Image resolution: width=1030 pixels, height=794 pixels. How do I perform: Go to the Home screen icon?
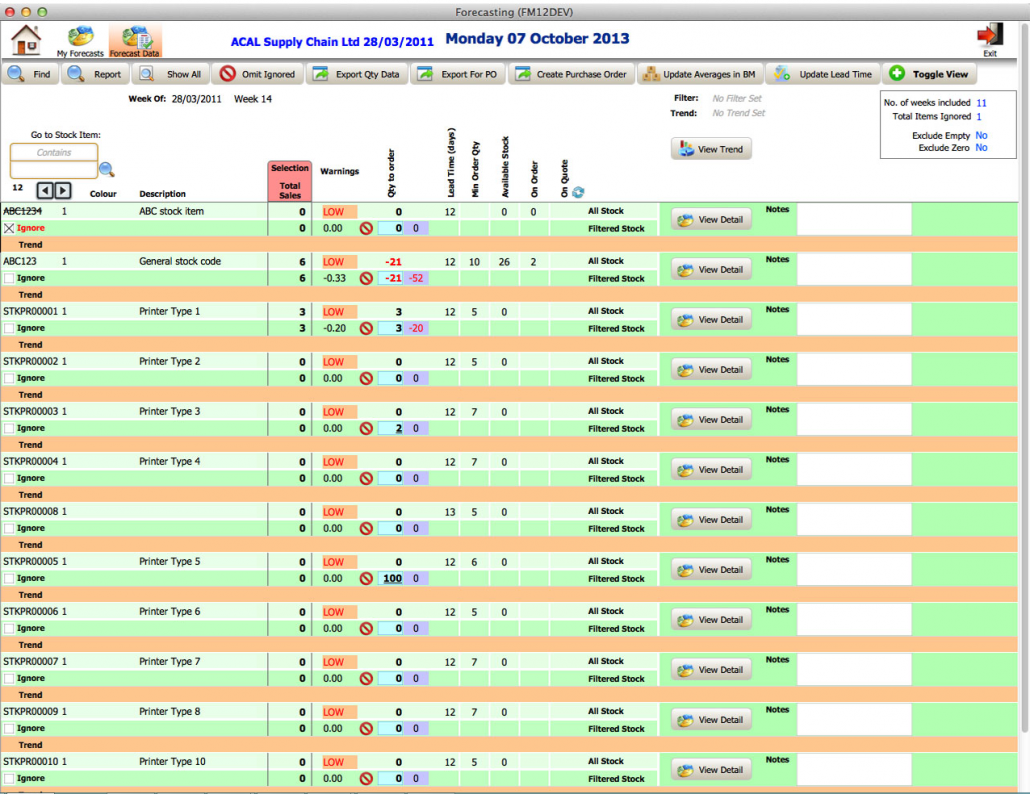pyautogui.click(x=26, y=40)
